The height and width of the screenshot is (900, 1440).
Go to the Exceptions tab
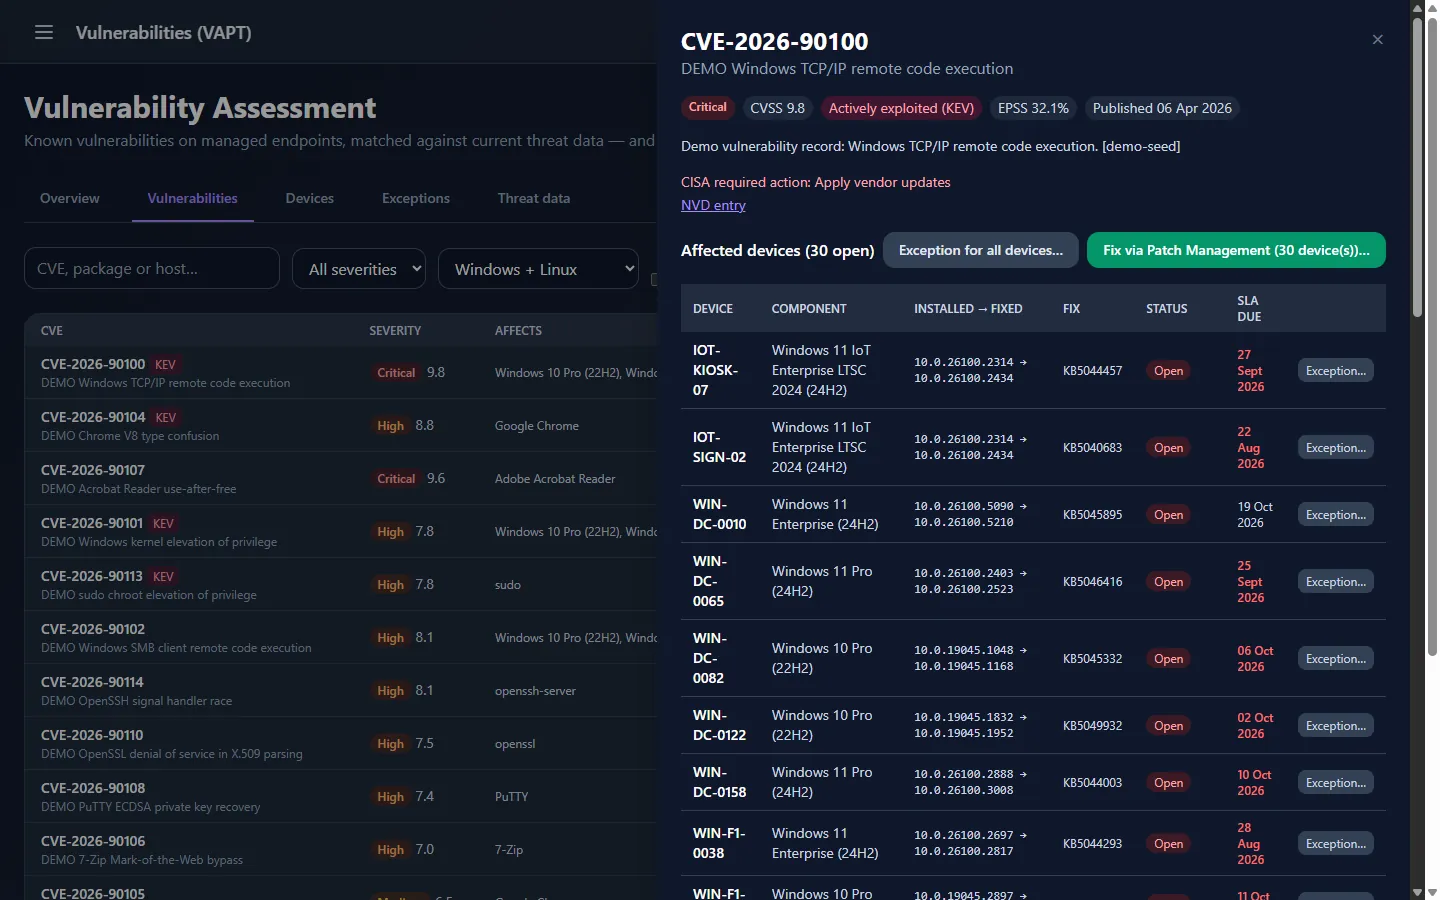(416, 198)
